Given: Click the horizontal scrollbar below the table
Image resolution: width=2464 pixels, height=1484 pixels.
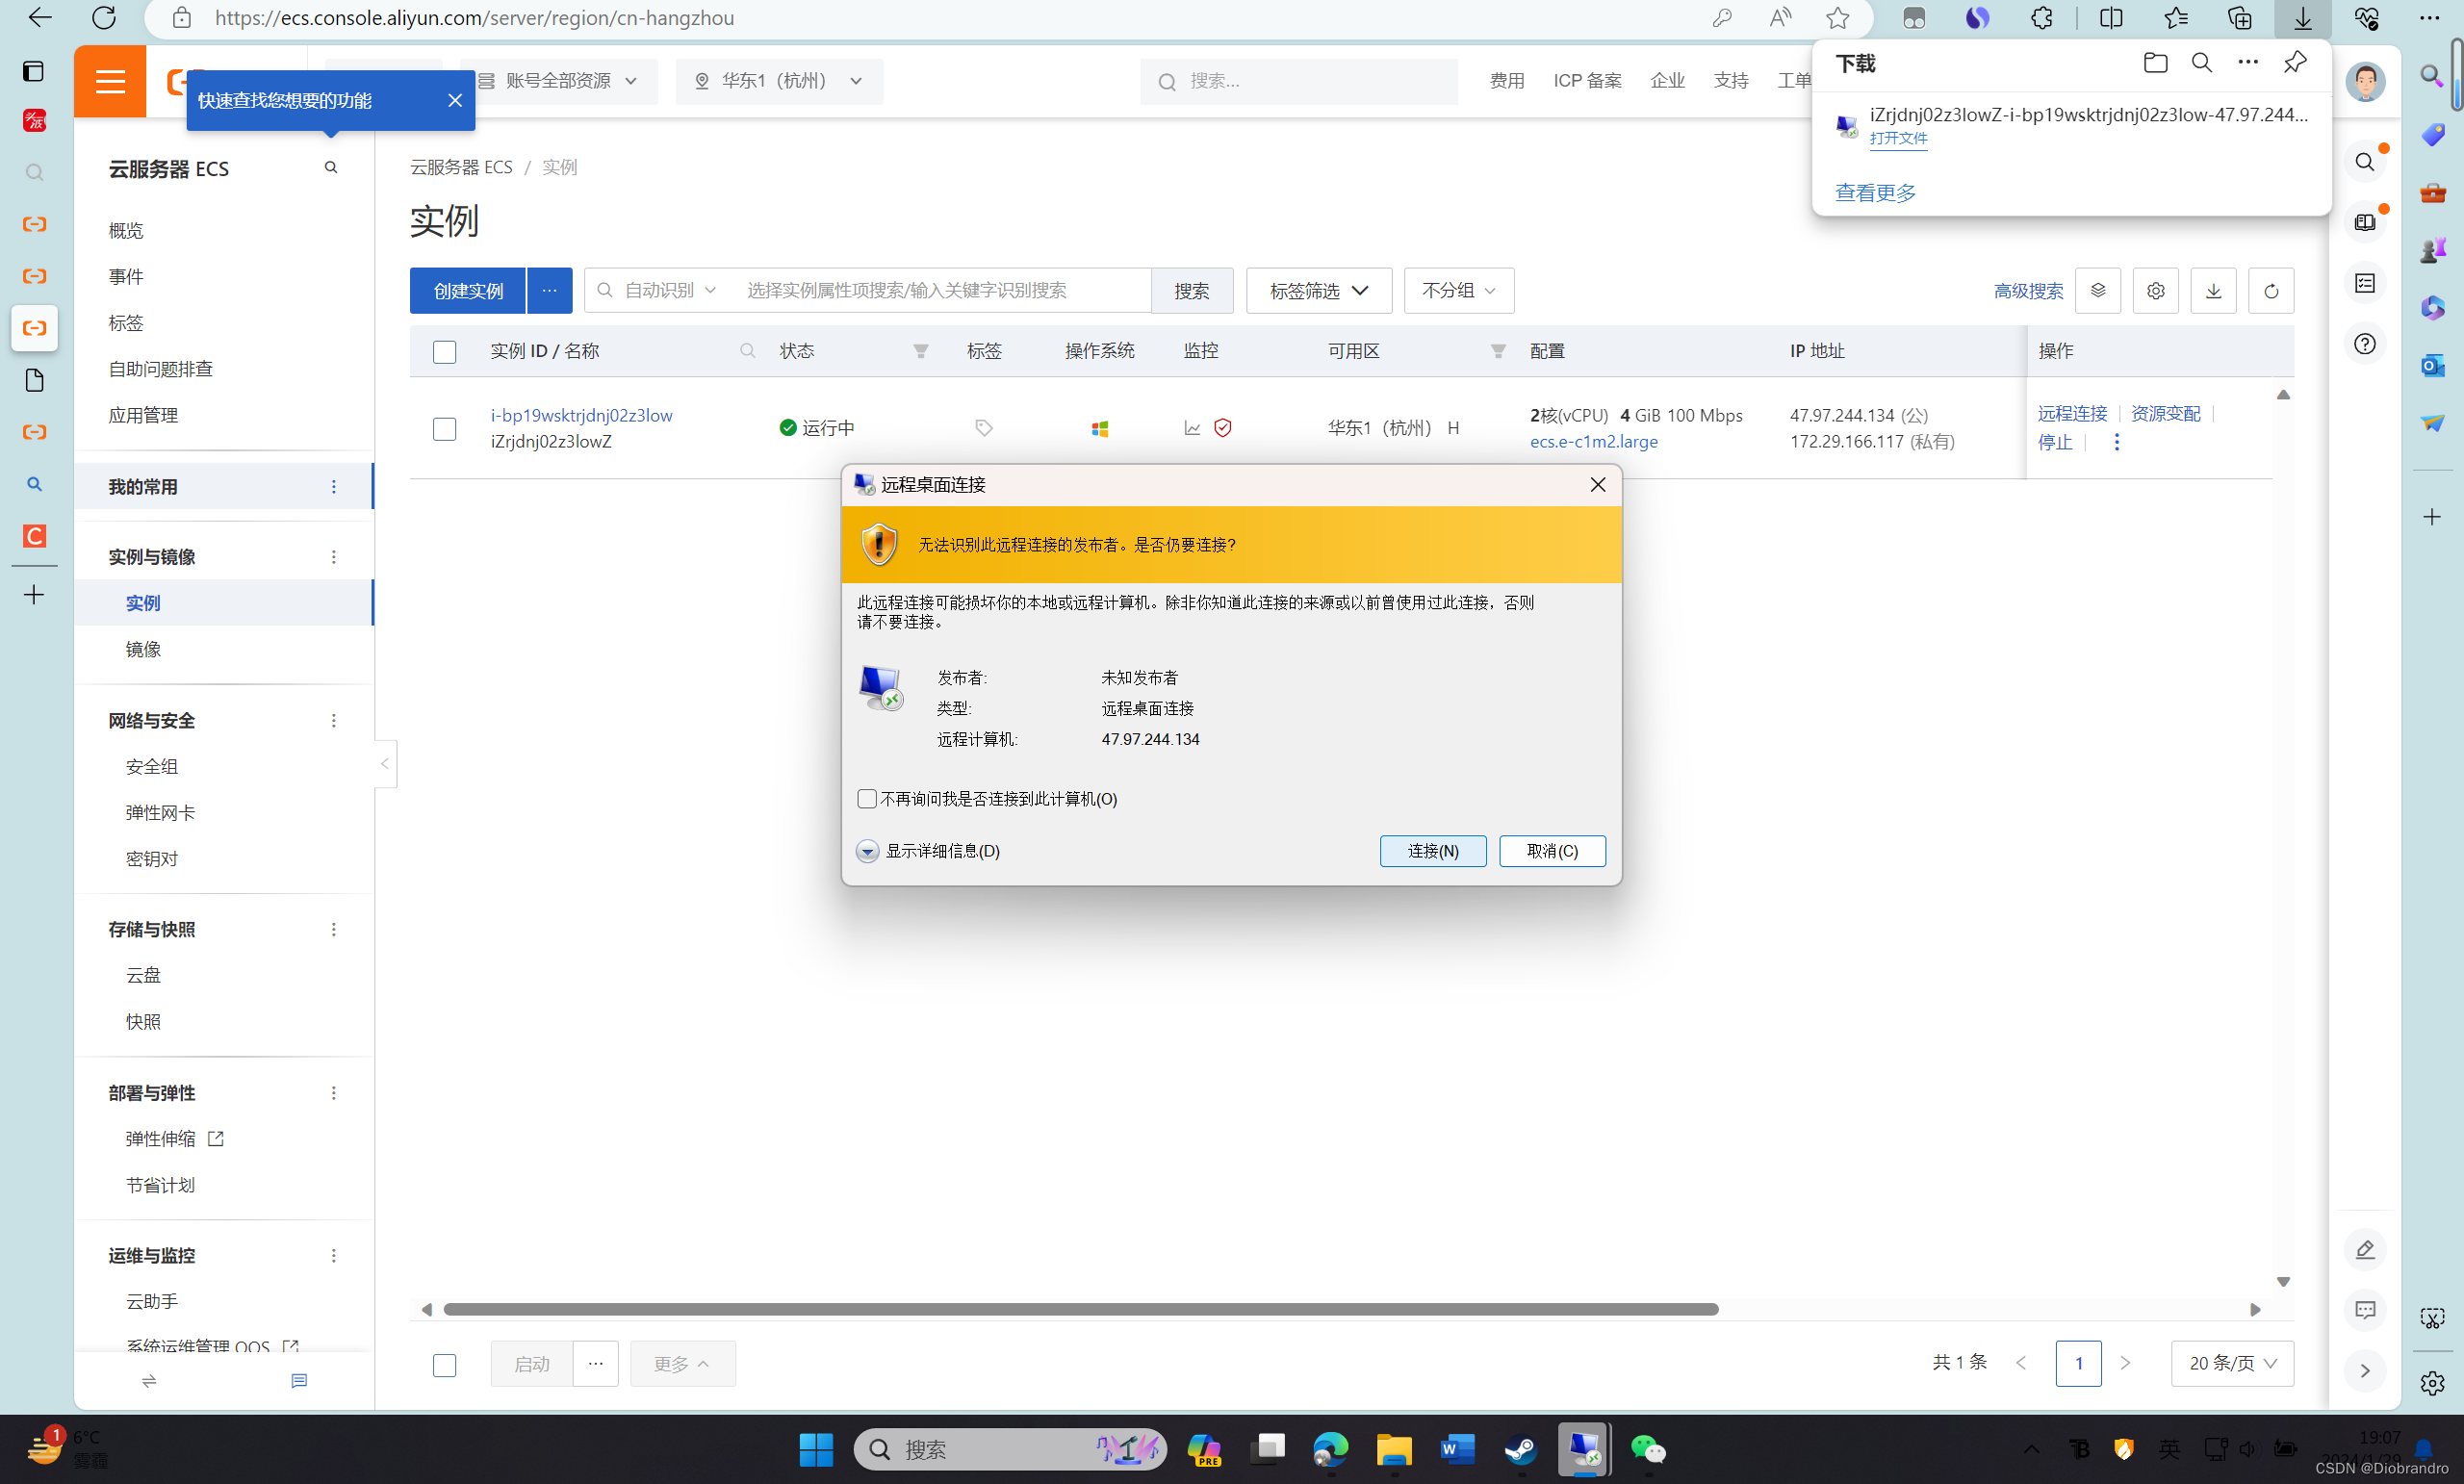Looking at the screenshot, I should [x=1080, y=1309].
